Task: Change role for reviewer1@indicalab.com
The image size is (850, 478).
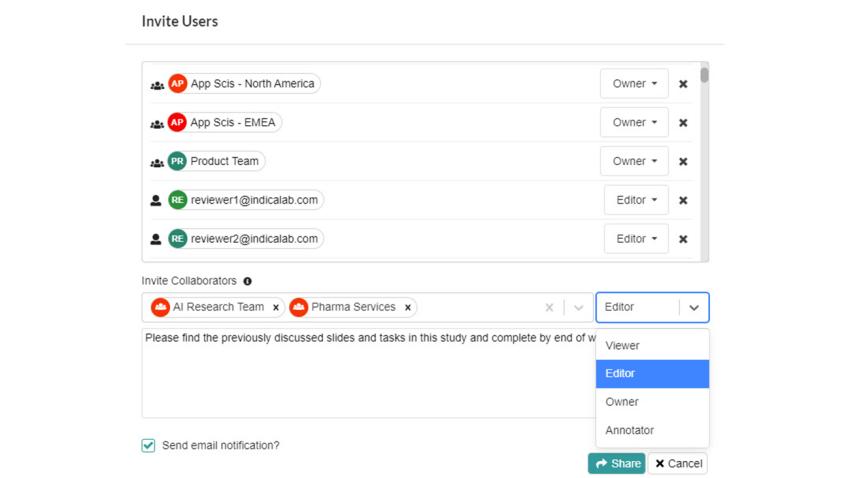Action: 636,200
